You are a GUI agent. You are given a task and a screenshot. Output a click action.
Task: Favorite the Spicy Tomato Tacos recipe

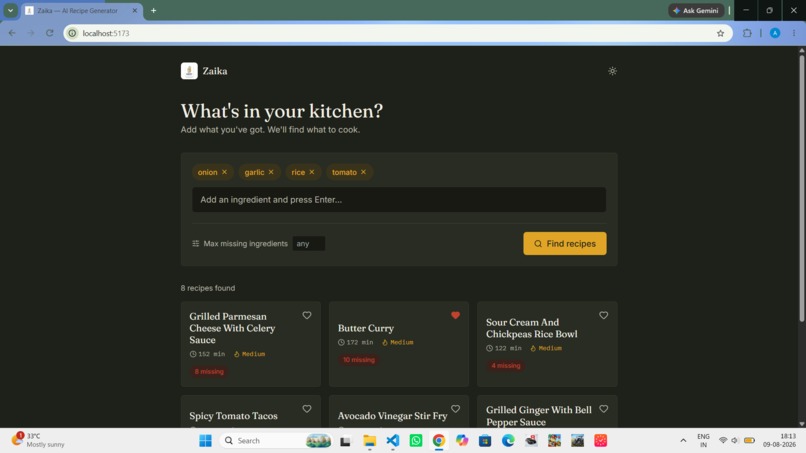[307, 409]
